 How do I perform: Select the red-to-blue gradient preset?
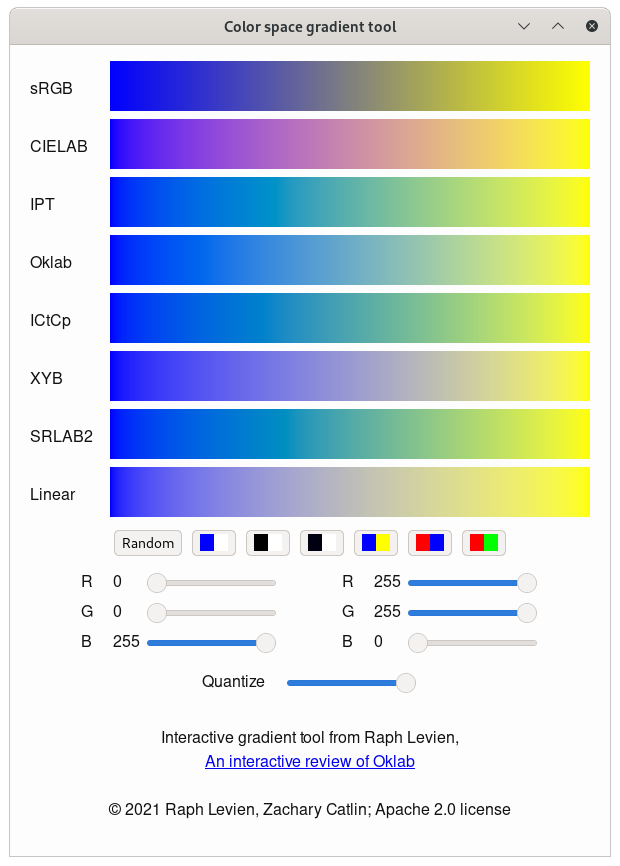point(428,543)
